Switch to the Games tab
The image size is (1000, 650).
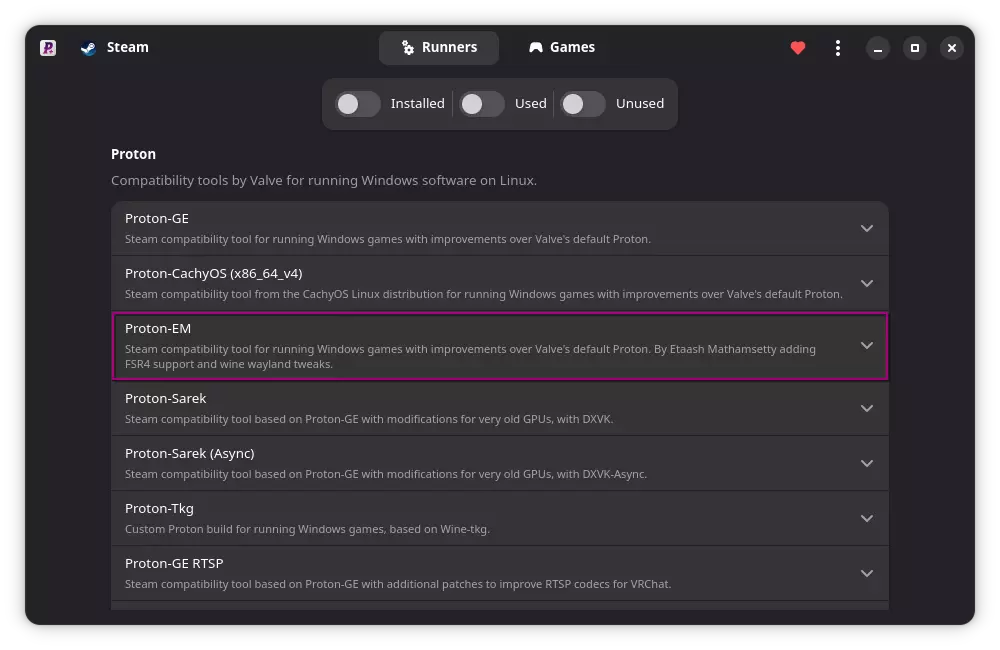click(562, 48)
